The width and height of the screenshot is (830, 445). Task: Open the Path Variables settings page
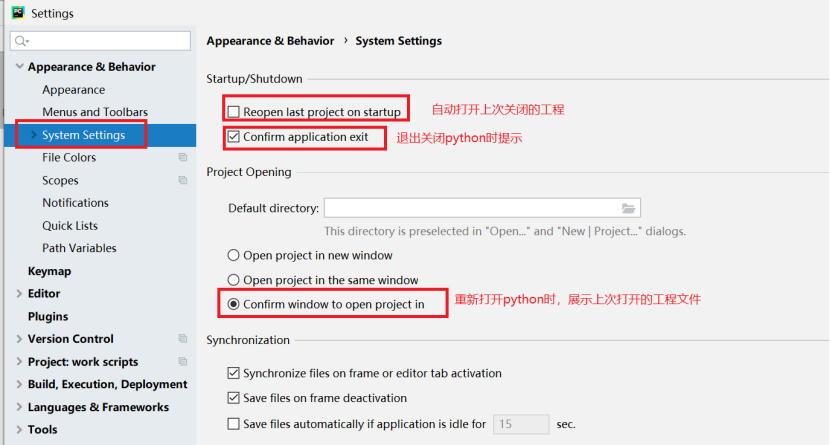point(79,248)
